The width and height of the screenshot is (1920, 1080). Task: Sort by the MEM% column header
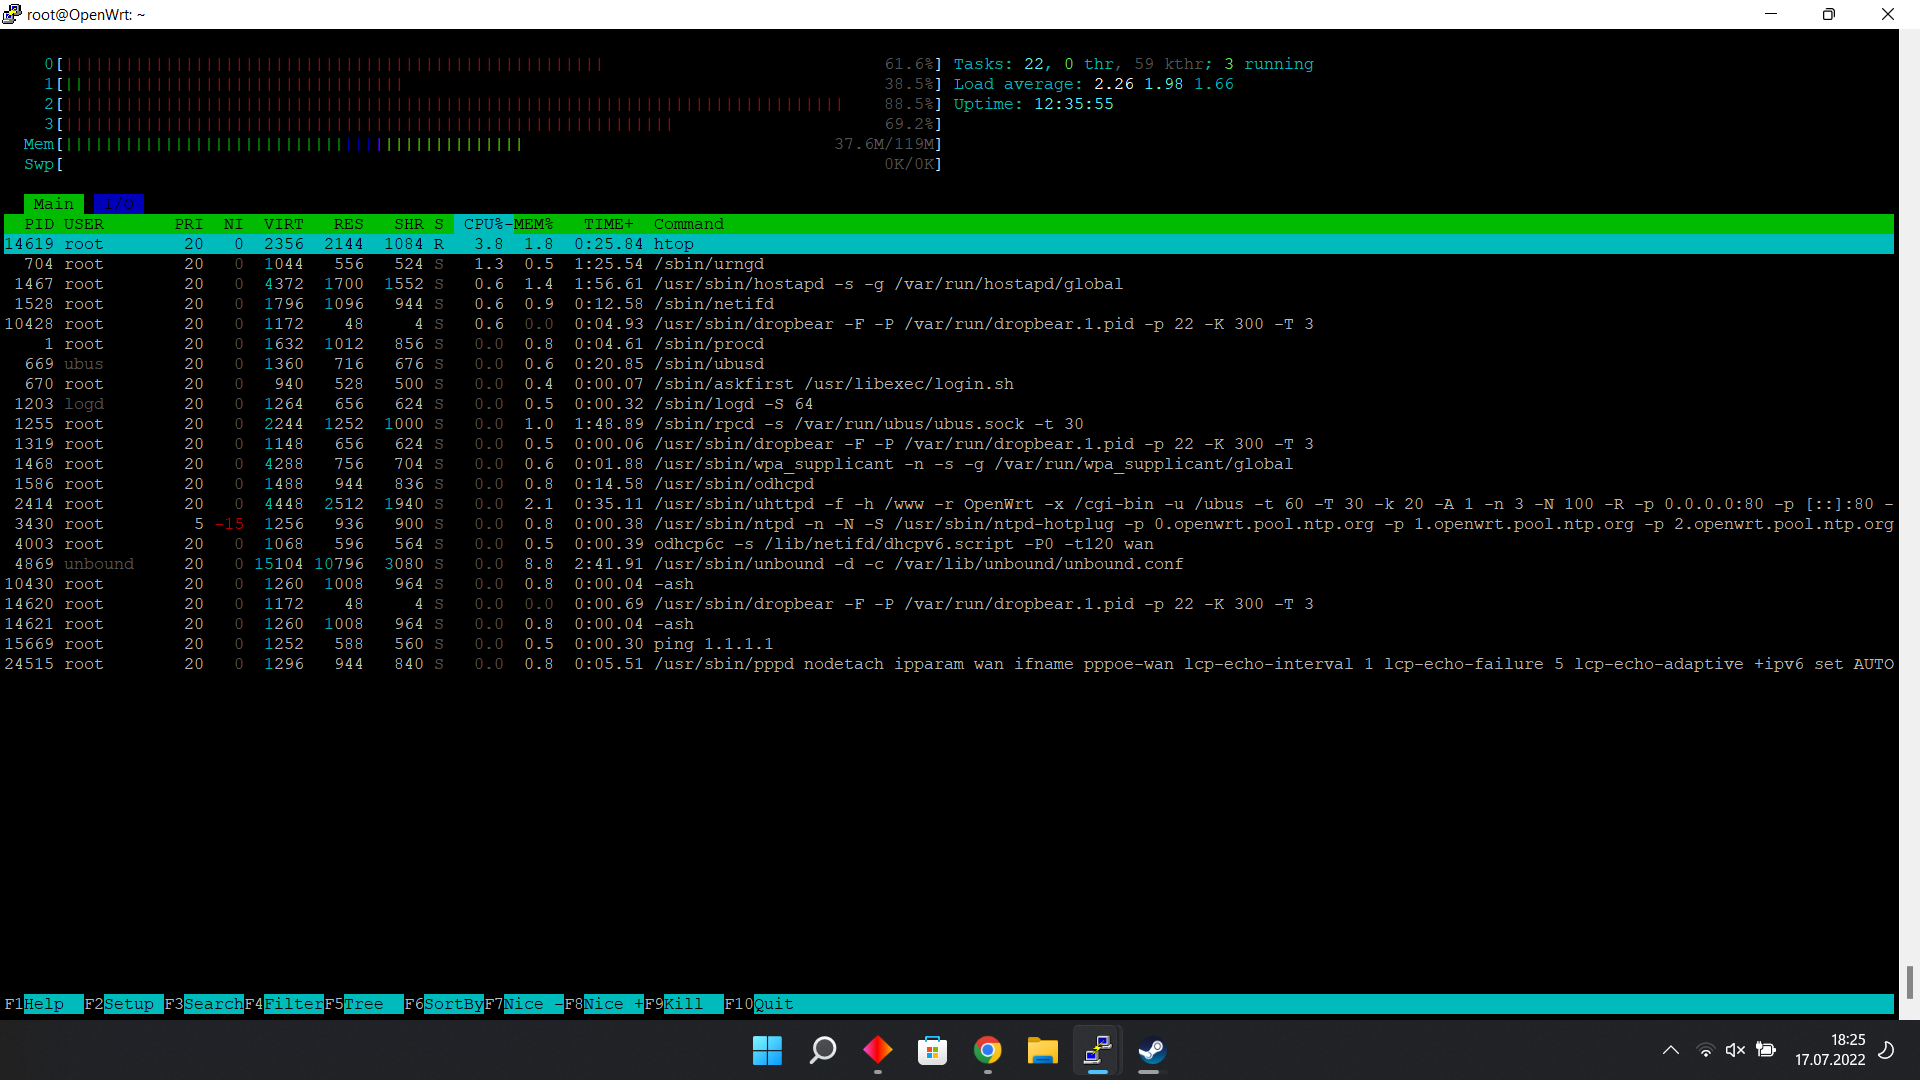point(533,224)
